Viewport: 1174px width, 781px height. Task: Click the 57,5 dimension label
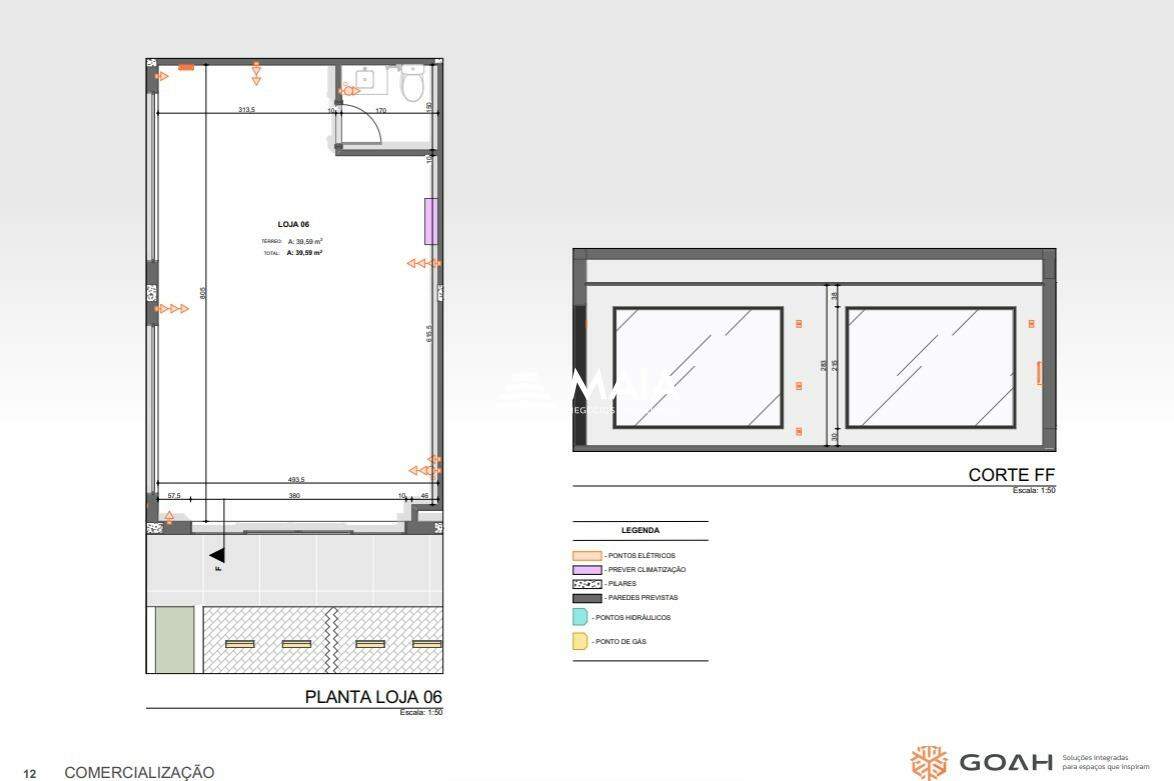click(x=174, y=496)
